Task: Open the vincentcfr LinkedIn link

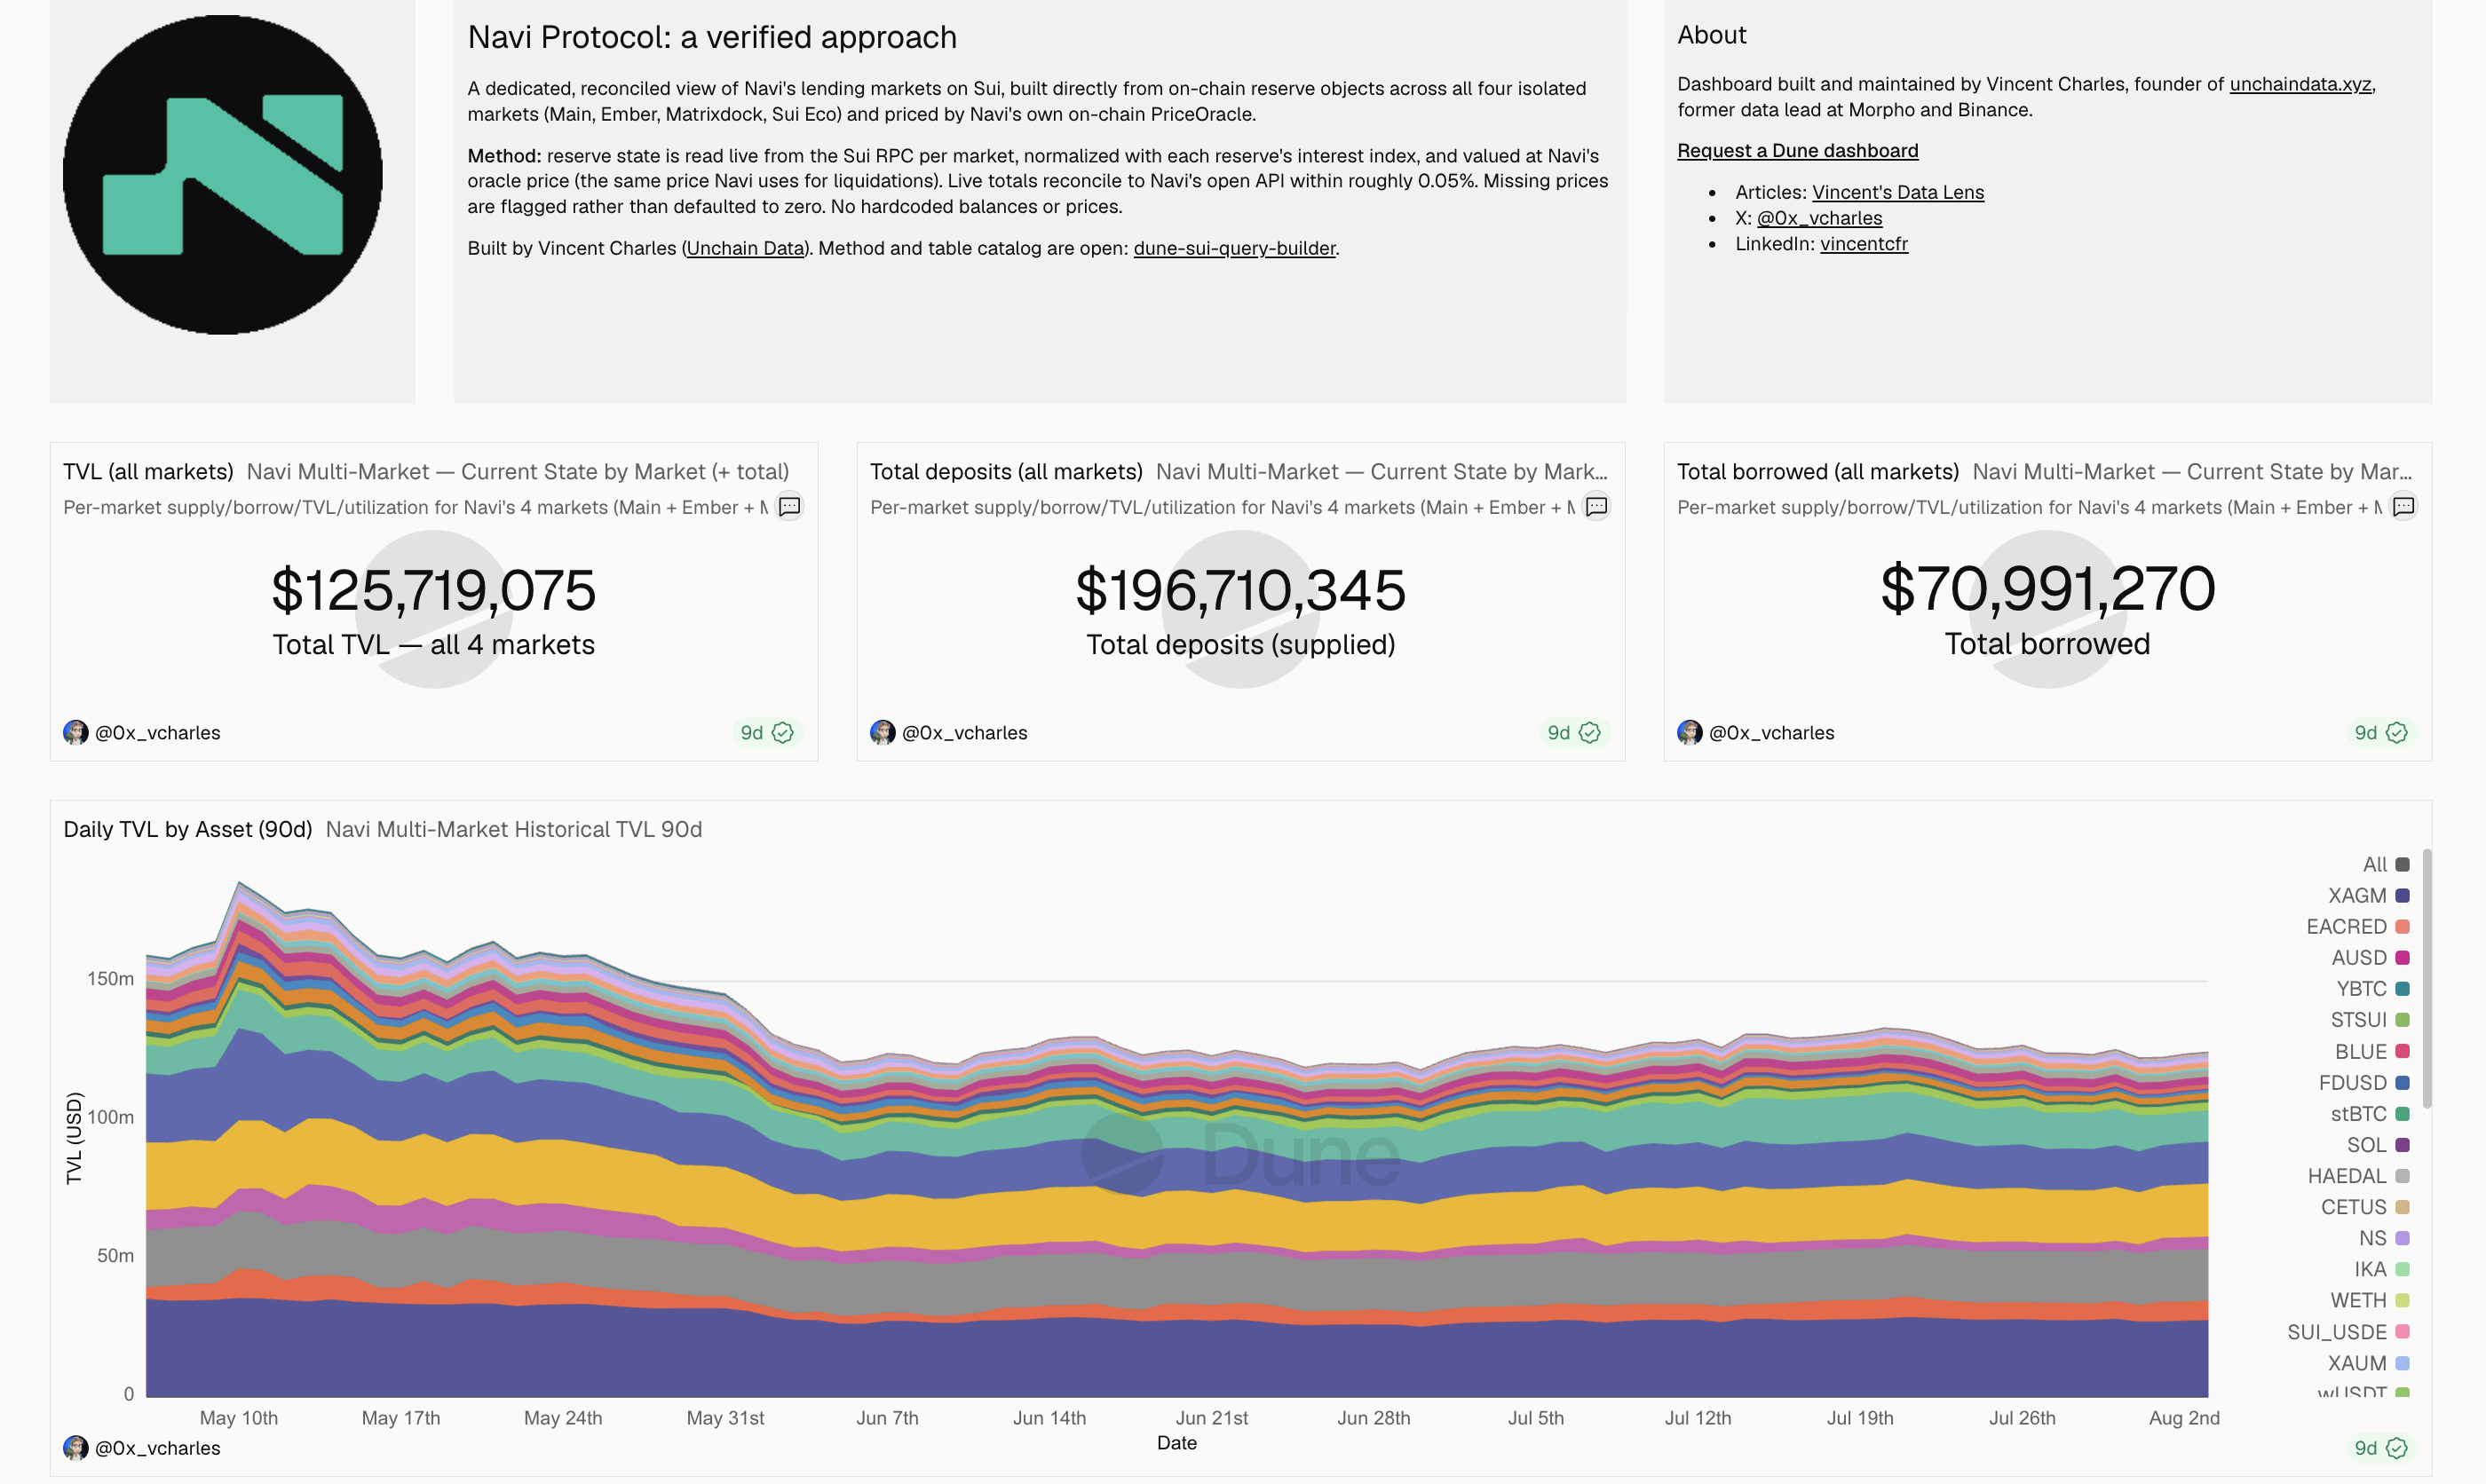Action: pos(1864,244)
